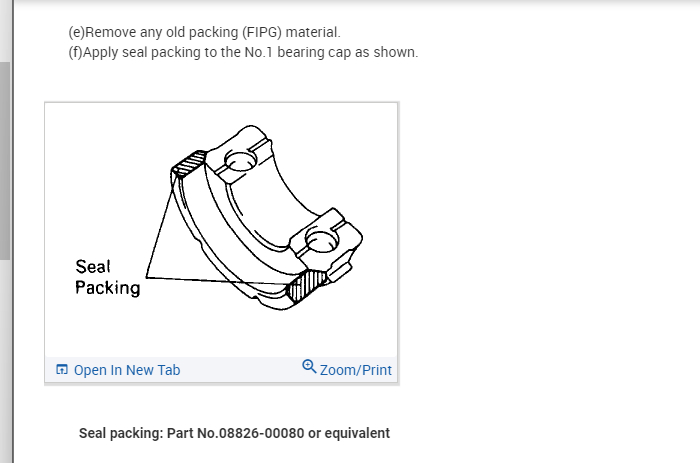Viewport: 700px width, 463px height.
Task: Click the magnifier icon beside Zoom/Print
Action: (309, 367)
